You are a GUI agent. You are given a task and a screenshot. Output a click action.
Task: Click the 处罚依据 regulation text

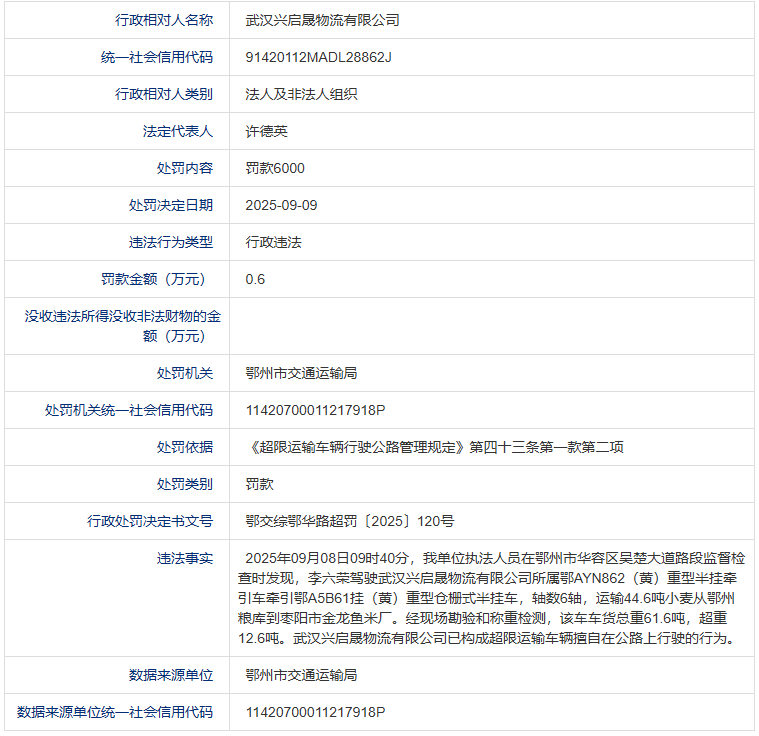(434, 447)
